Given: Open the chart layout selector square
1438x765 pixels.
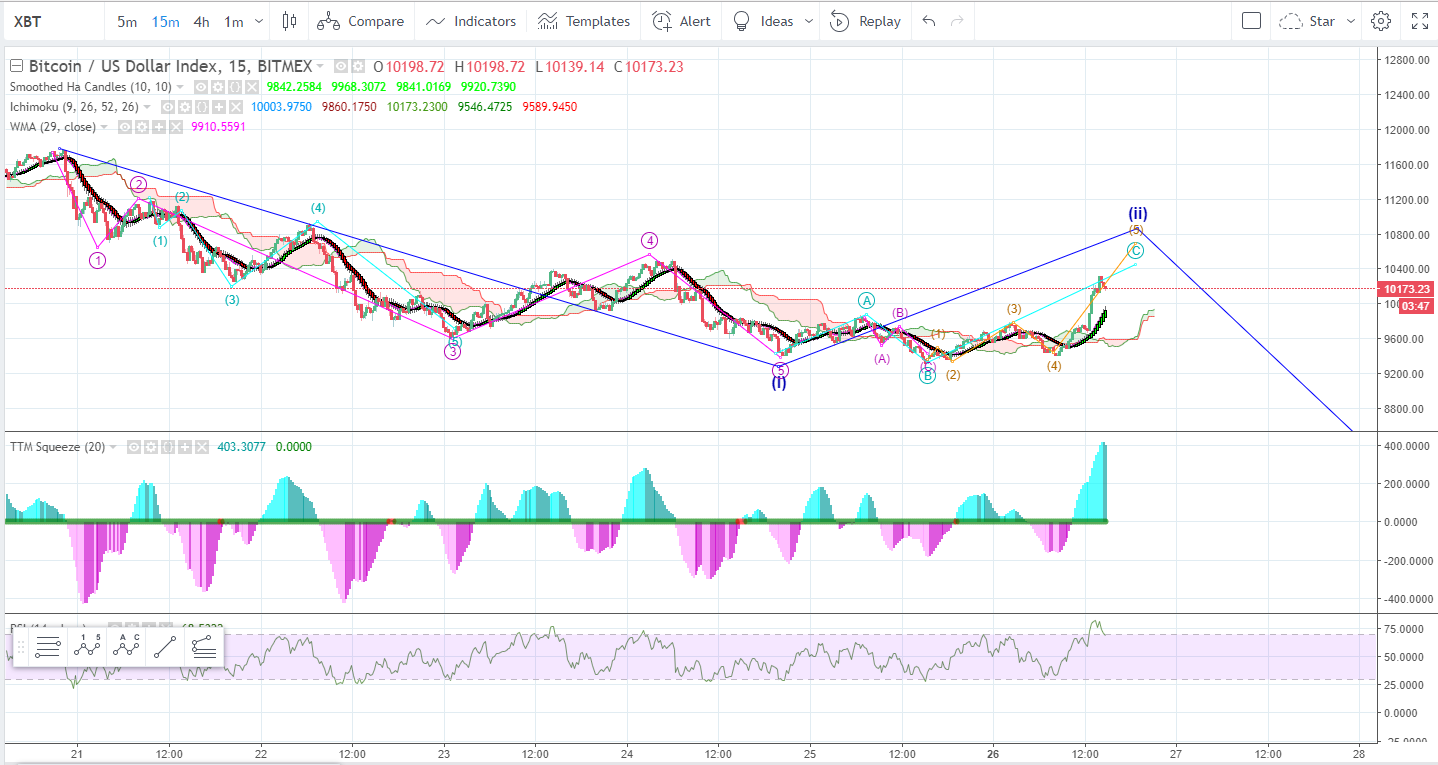Looking at the screenshot, I should click(1251, 21).
